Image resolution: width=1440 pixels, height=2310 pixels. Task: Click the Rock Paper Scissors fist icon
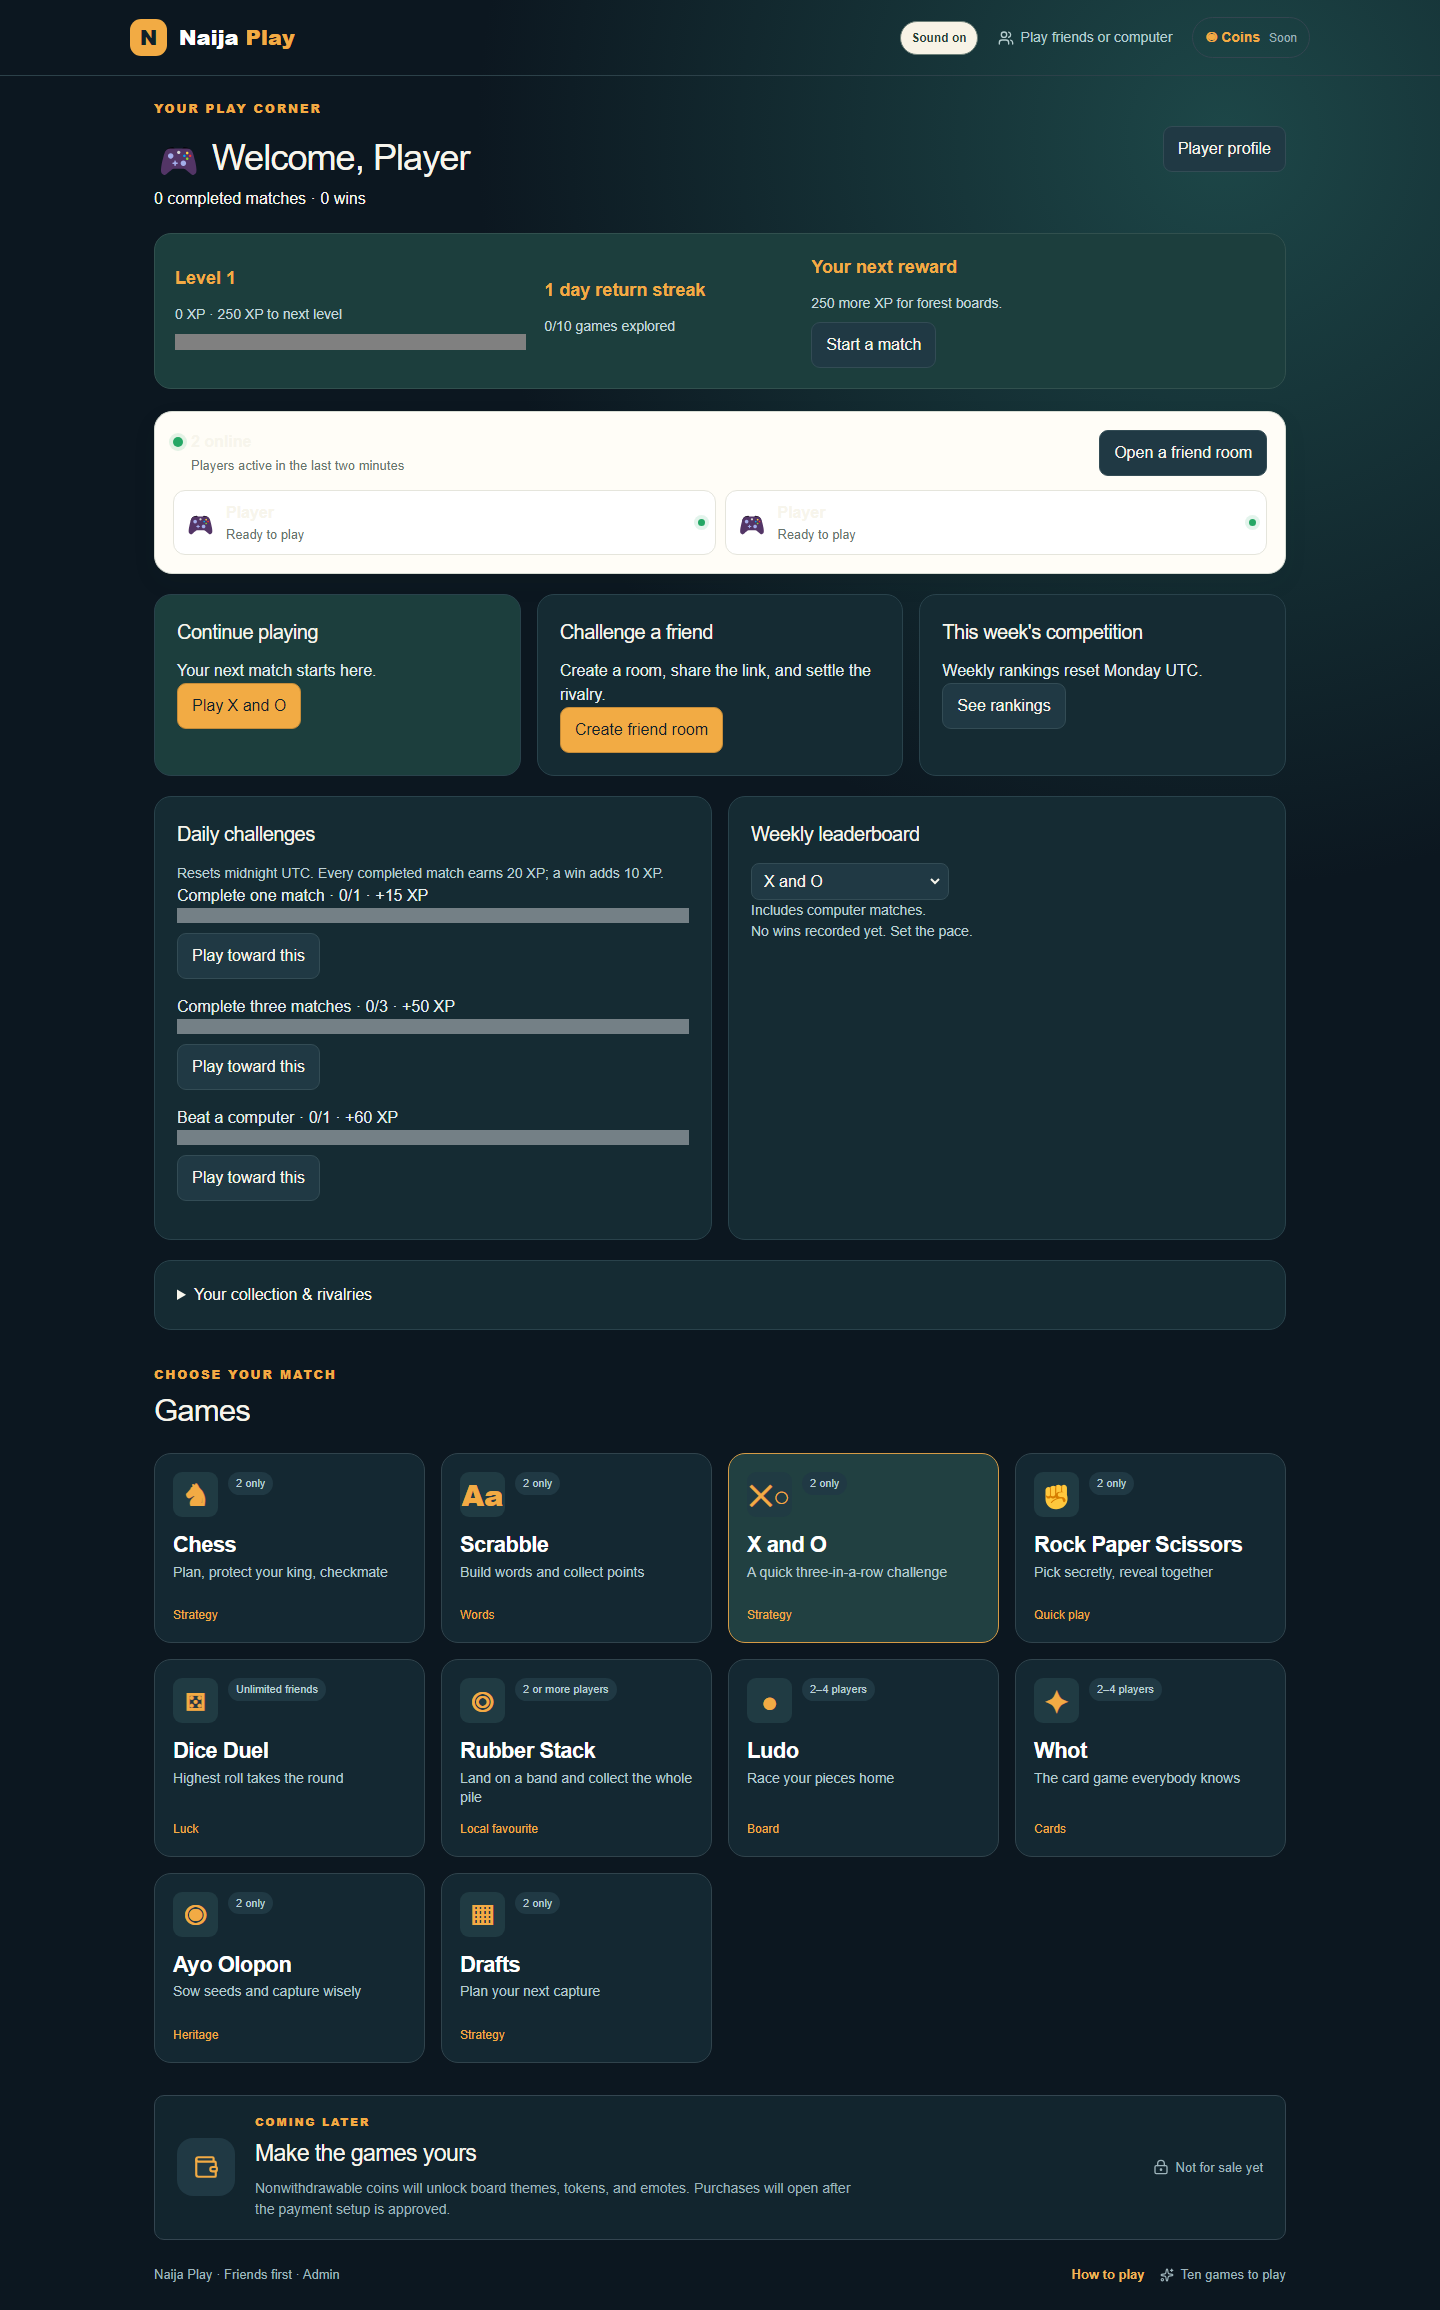pyautogui.click(x=1056, y=1495)
